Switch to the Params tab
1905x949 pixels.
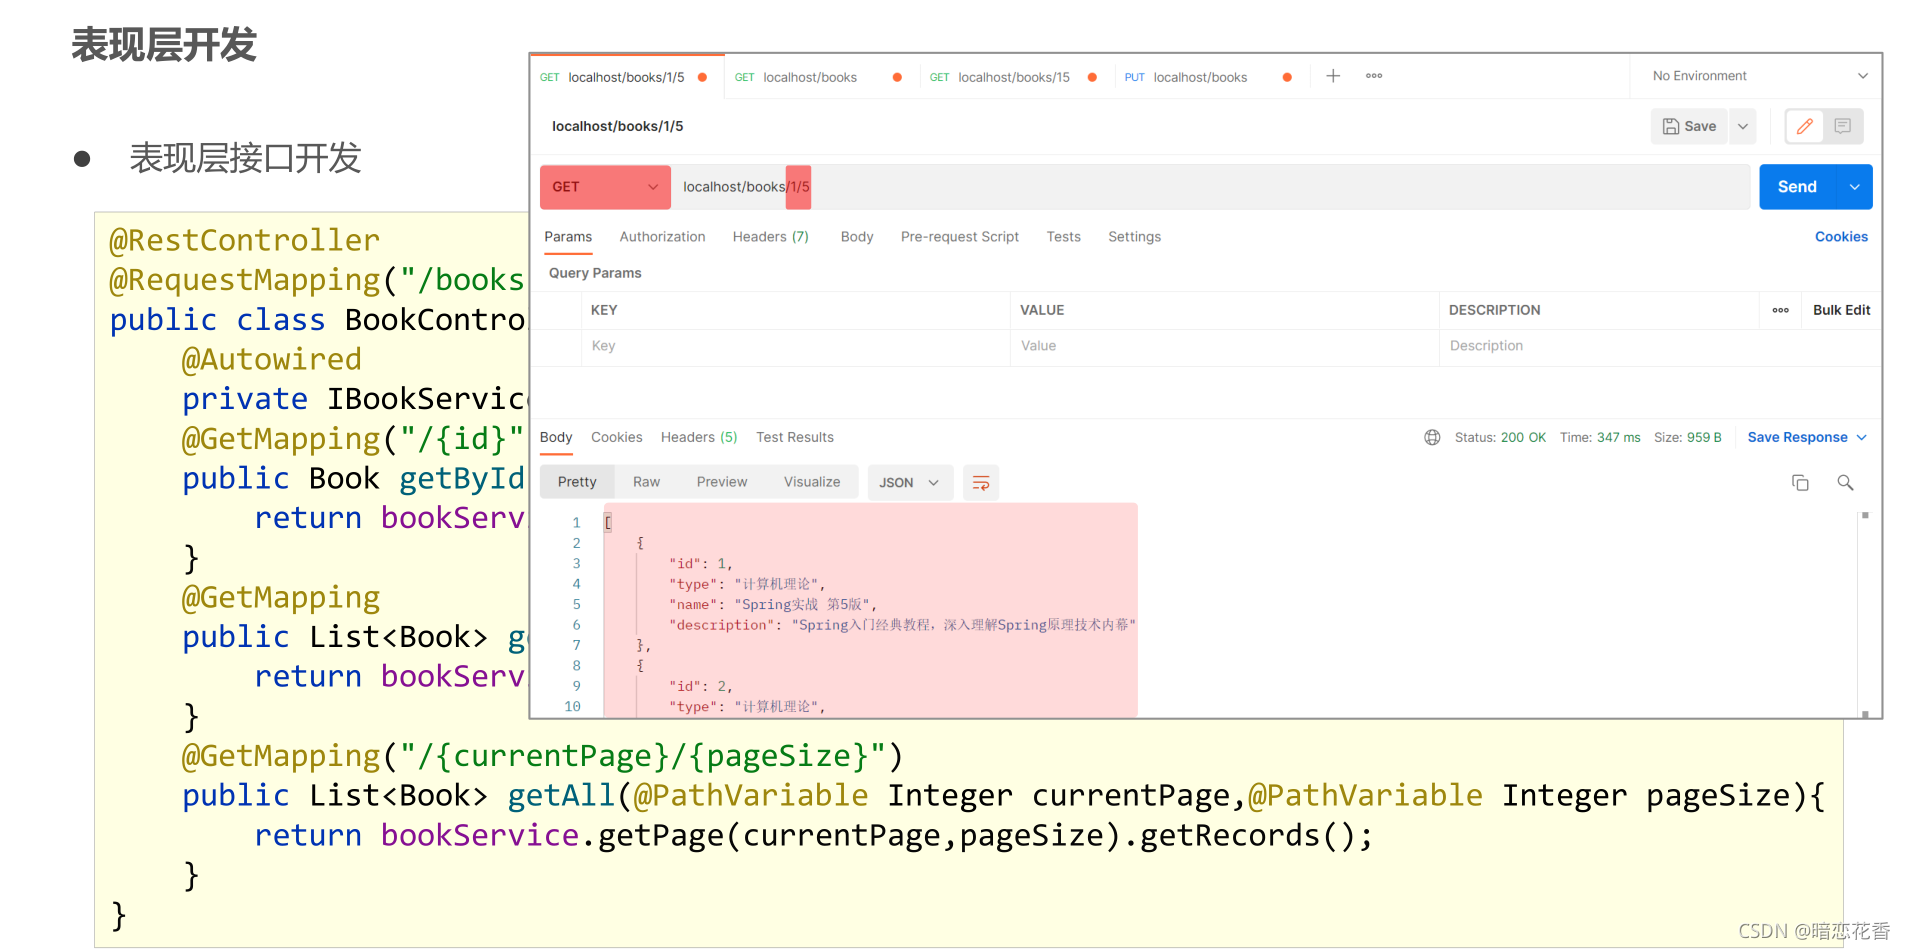(x=568, y=237)
